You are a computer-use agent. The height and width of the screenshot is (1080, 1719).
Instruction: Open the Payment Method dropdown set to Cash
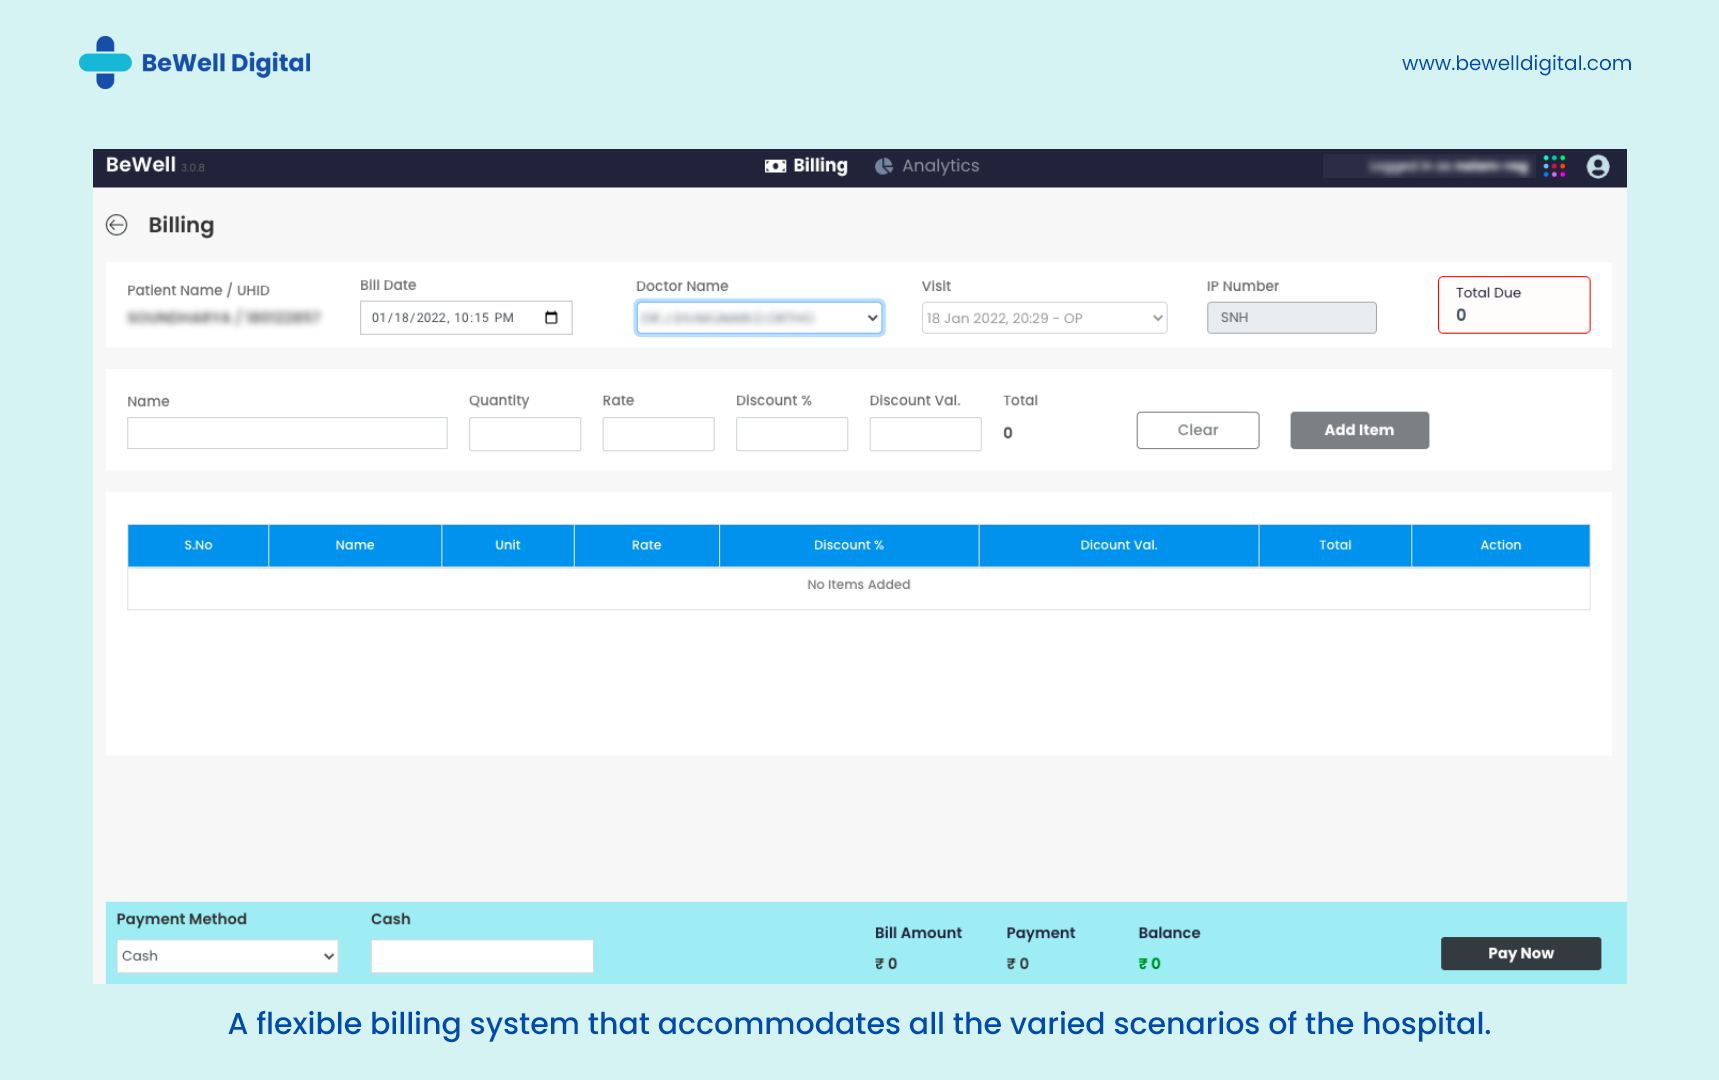(226, 956)
